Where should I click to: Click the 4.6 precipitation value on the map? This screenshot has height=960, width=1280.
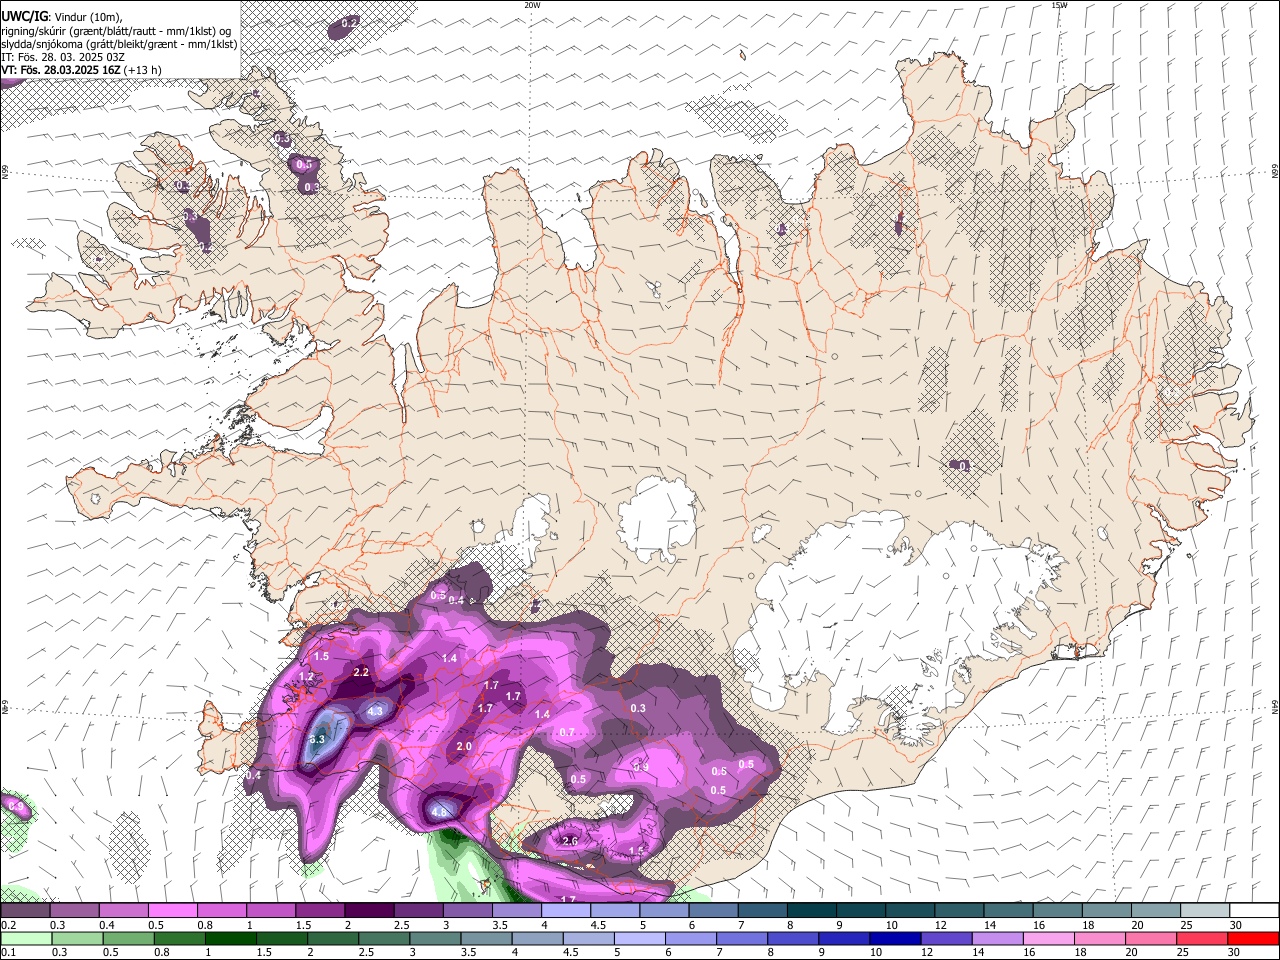(439, 812)
